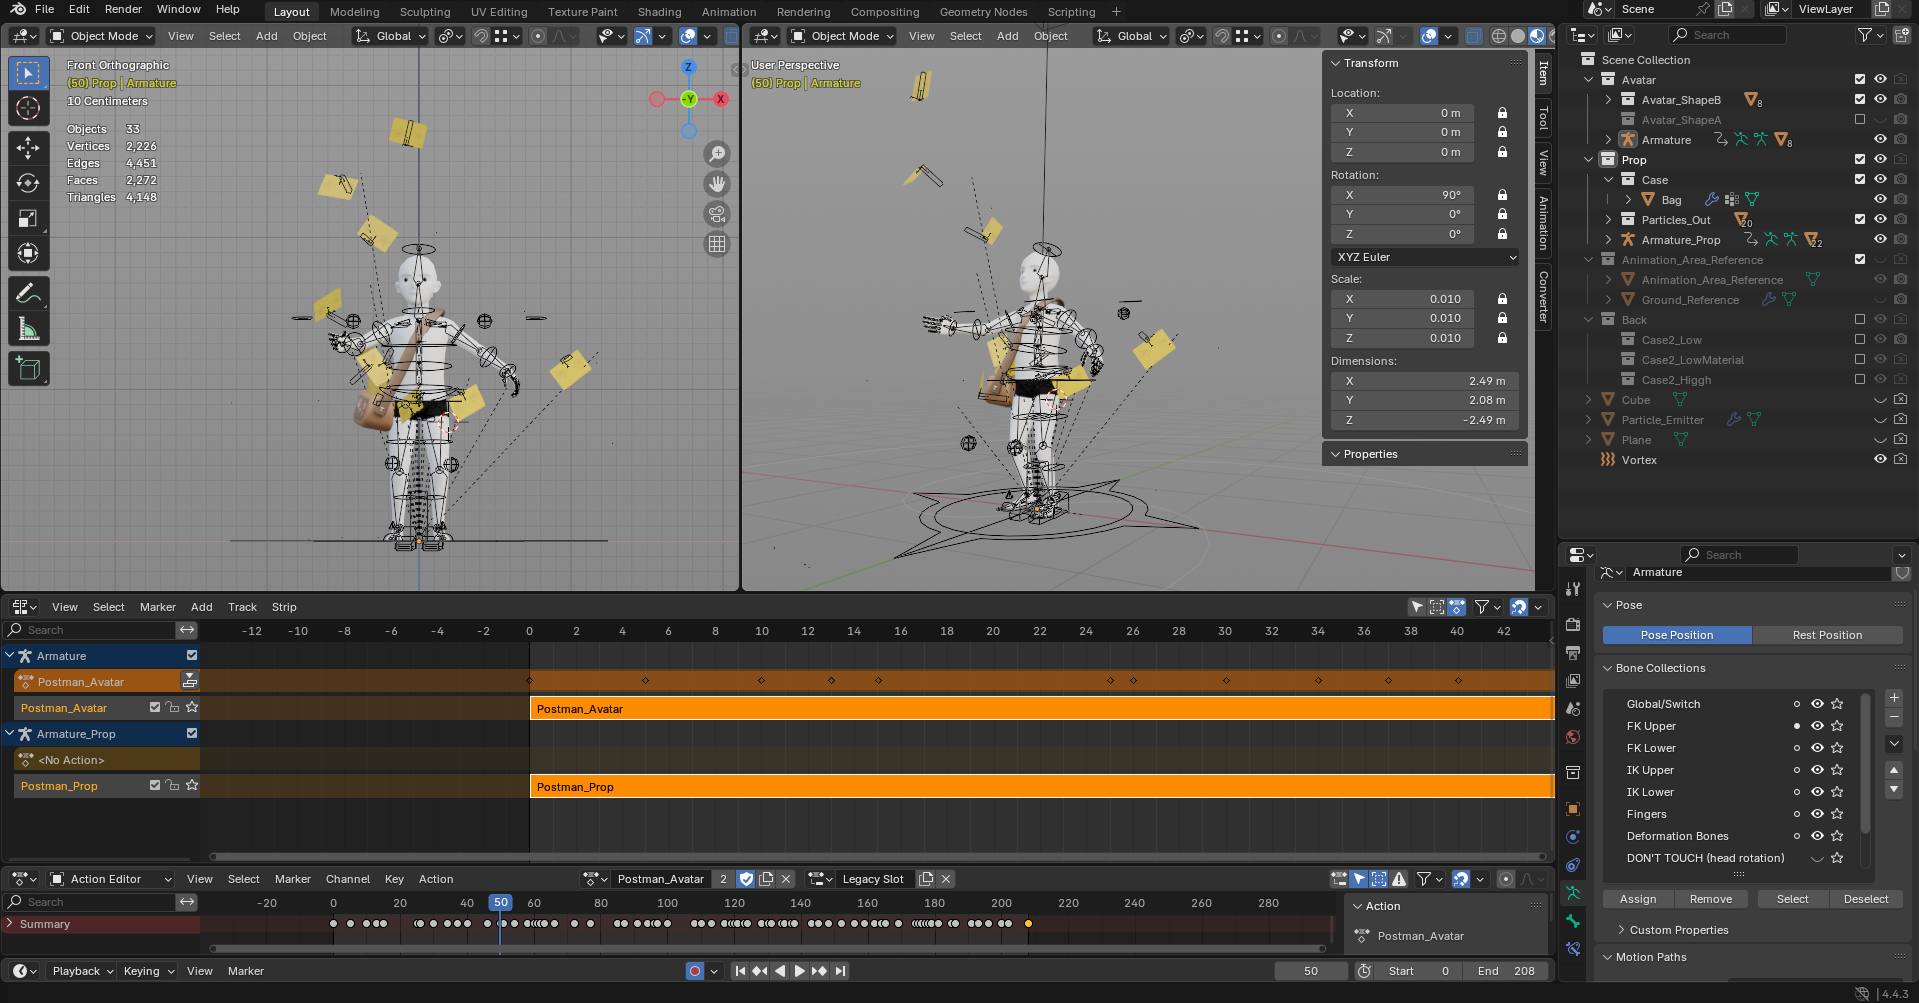Select the Cursor tool in toolbar
This screenshot has width=1919, height=1003.
[x=28, y=108]
